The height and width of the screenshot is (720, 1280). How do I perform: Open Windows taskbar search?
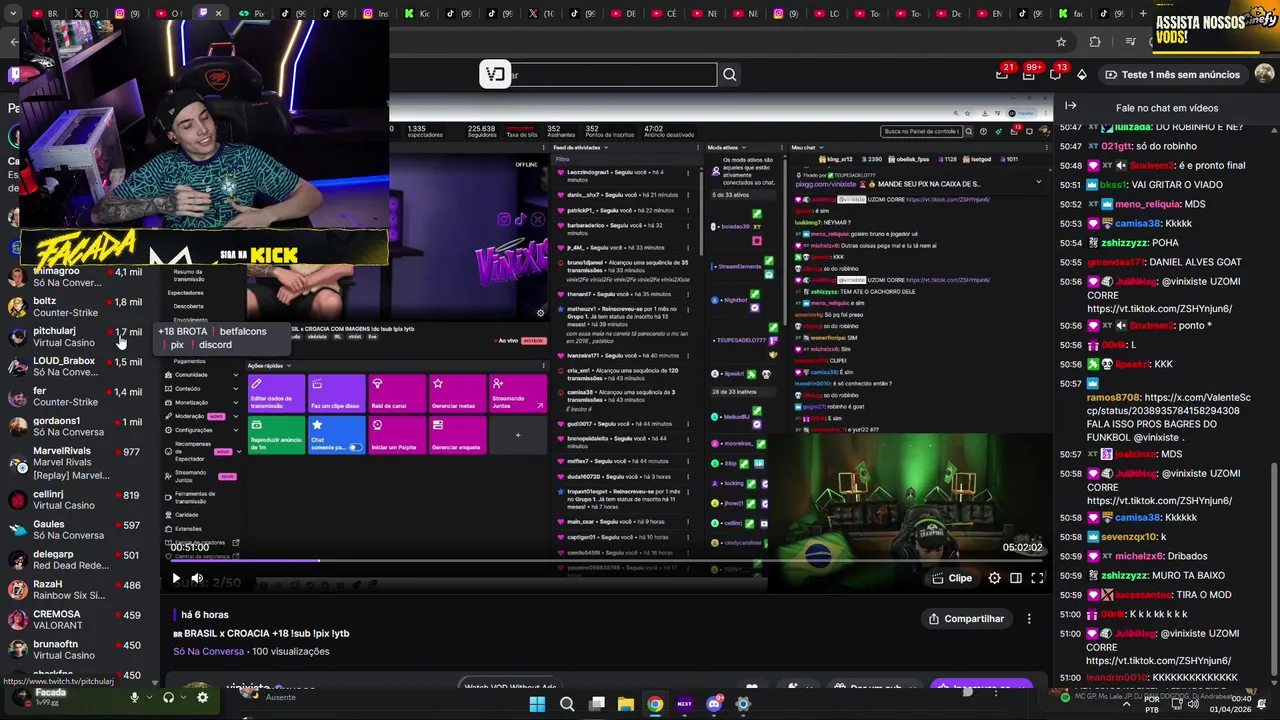click(x=567, y=704)
